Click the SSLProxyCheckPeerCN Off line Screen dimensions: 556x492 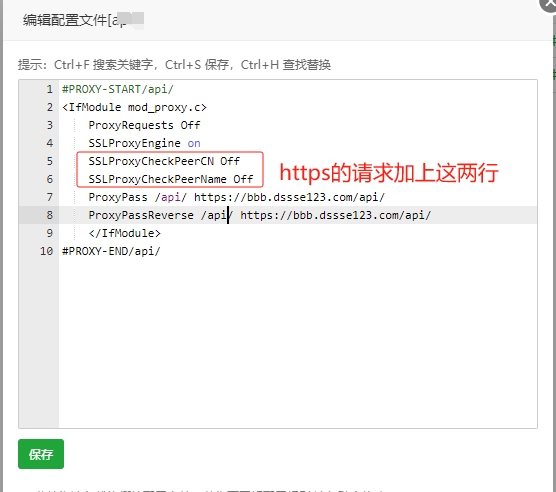tap(164, 161)
